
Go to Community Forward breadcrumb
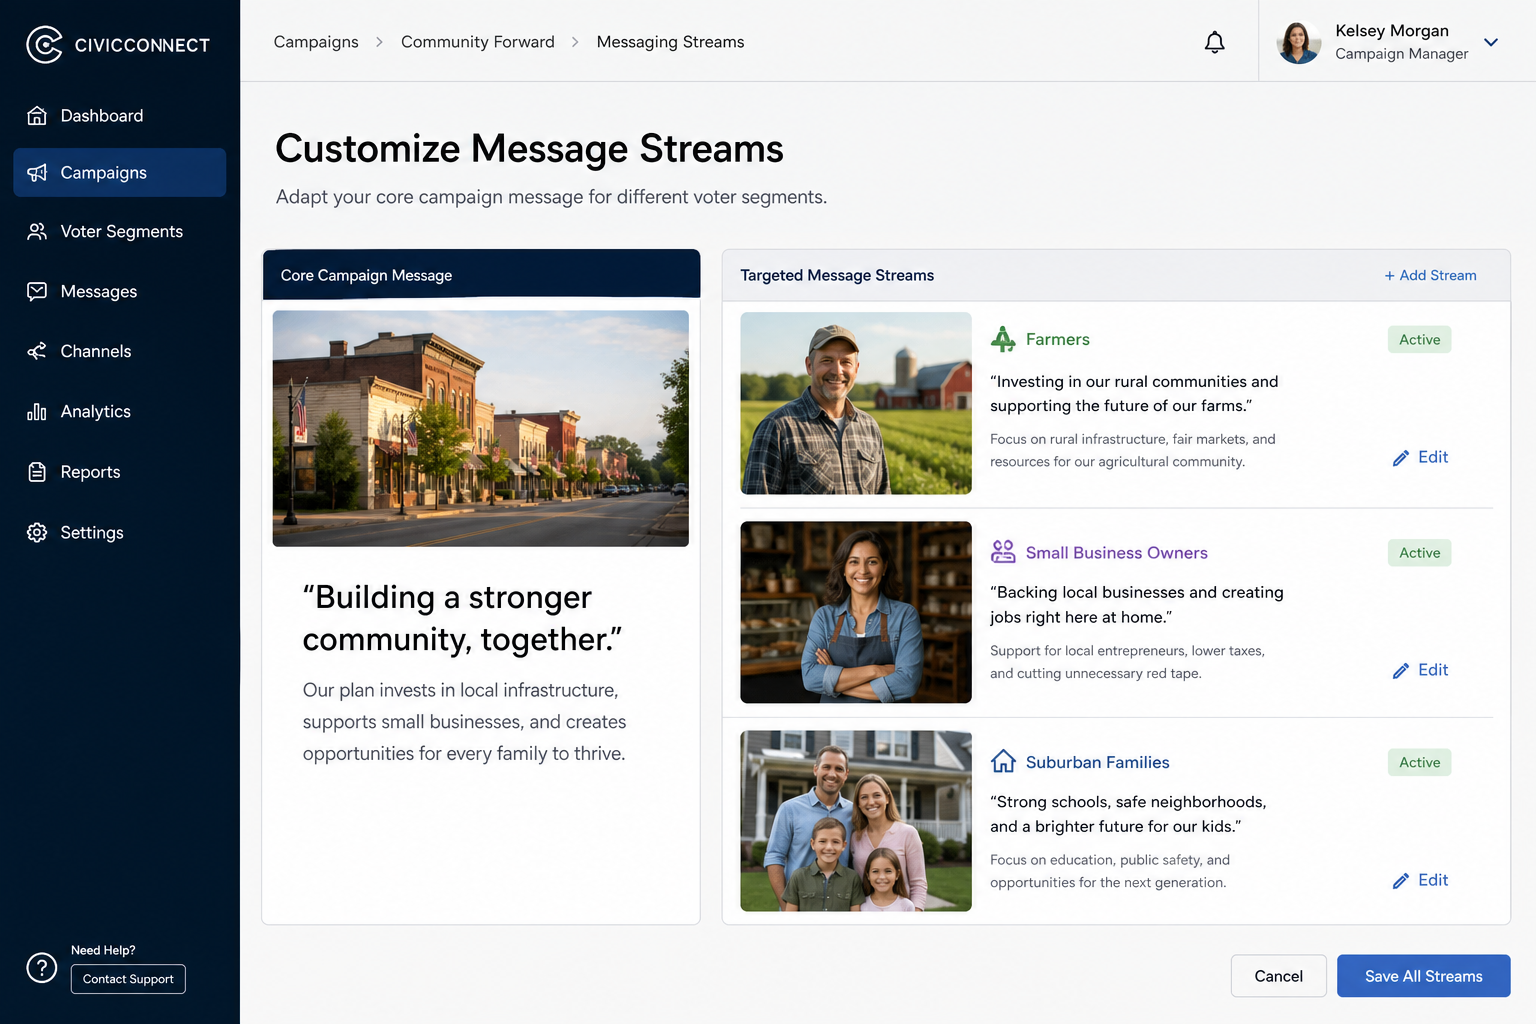[x=478, y=42]
